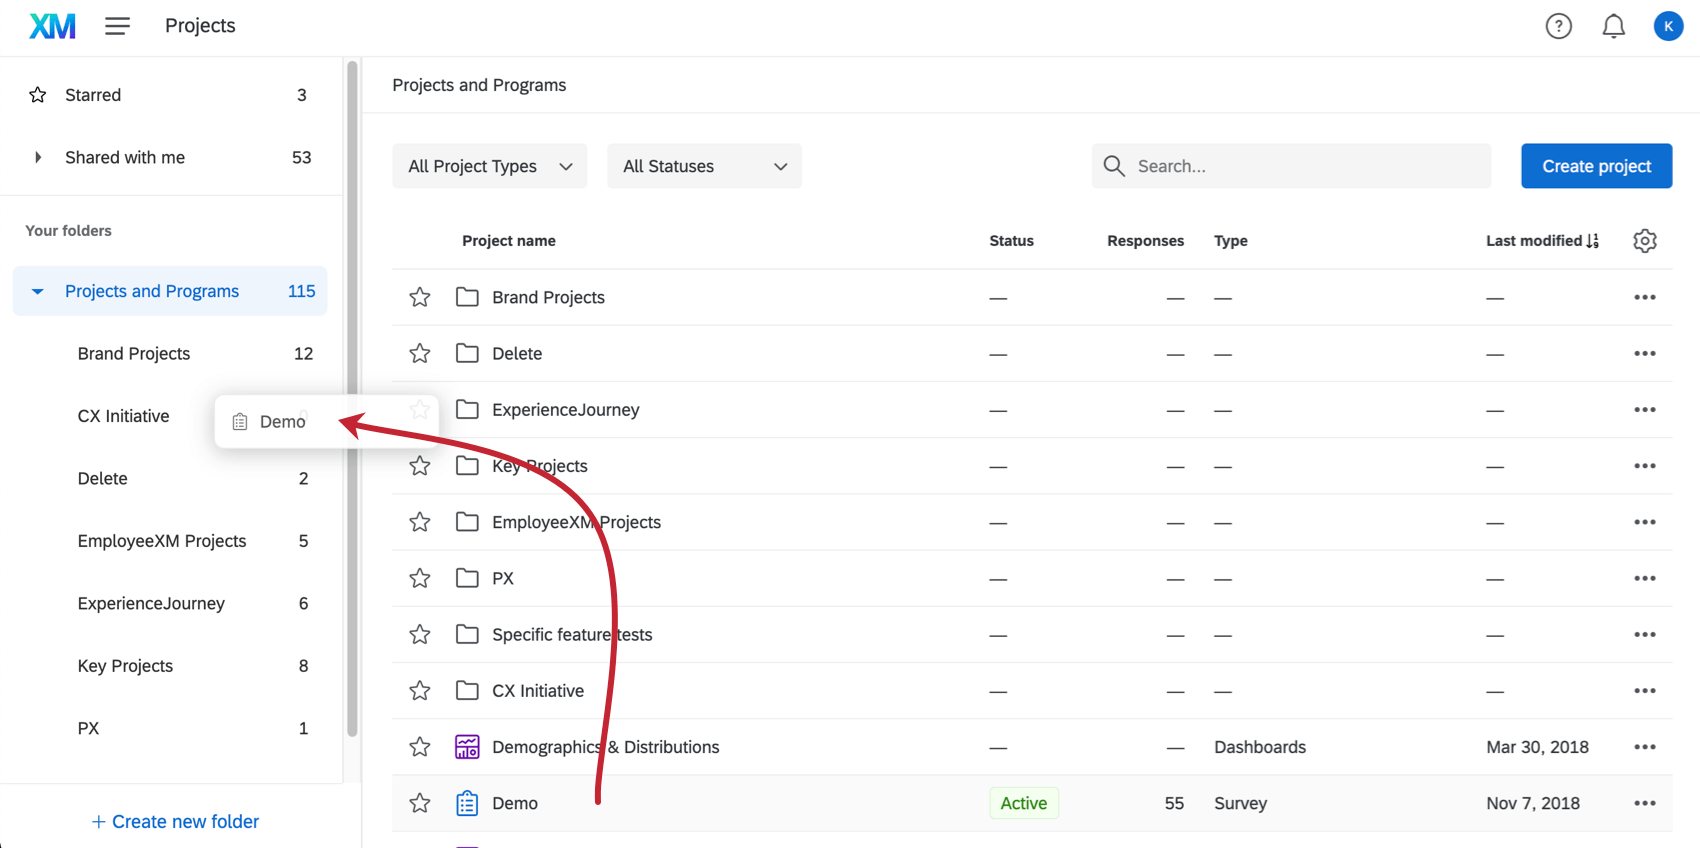Image resolution: width=1700 pixels, height=848 pixels.
Task: Open the help question mark icon
Action: 1558,26
